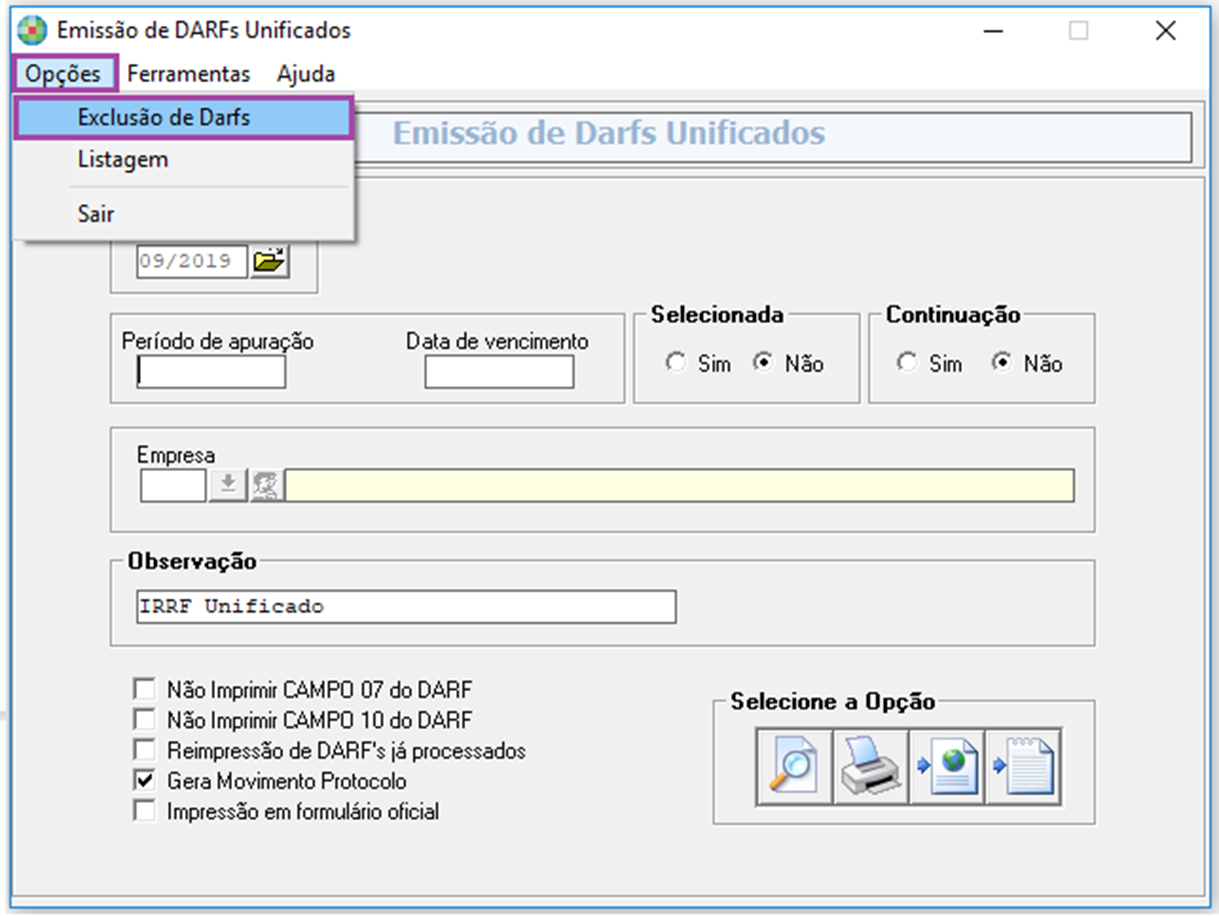The height and width of the screenshot is (916, 1219).
Task: Enable Não Imprimir CAMPO 10 do DARF
Action: pos(145,720)
